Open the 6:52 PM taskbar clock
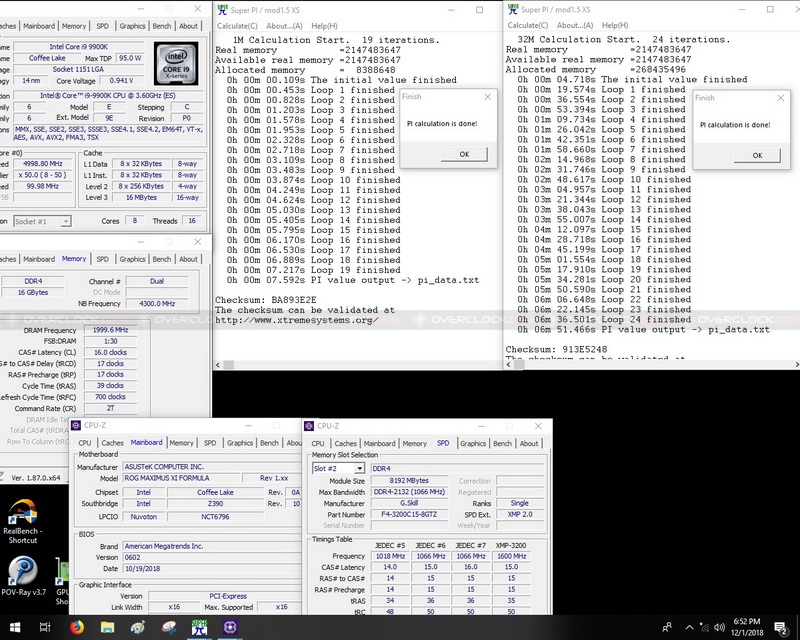The image size is (800, 640). click(747, 627)
